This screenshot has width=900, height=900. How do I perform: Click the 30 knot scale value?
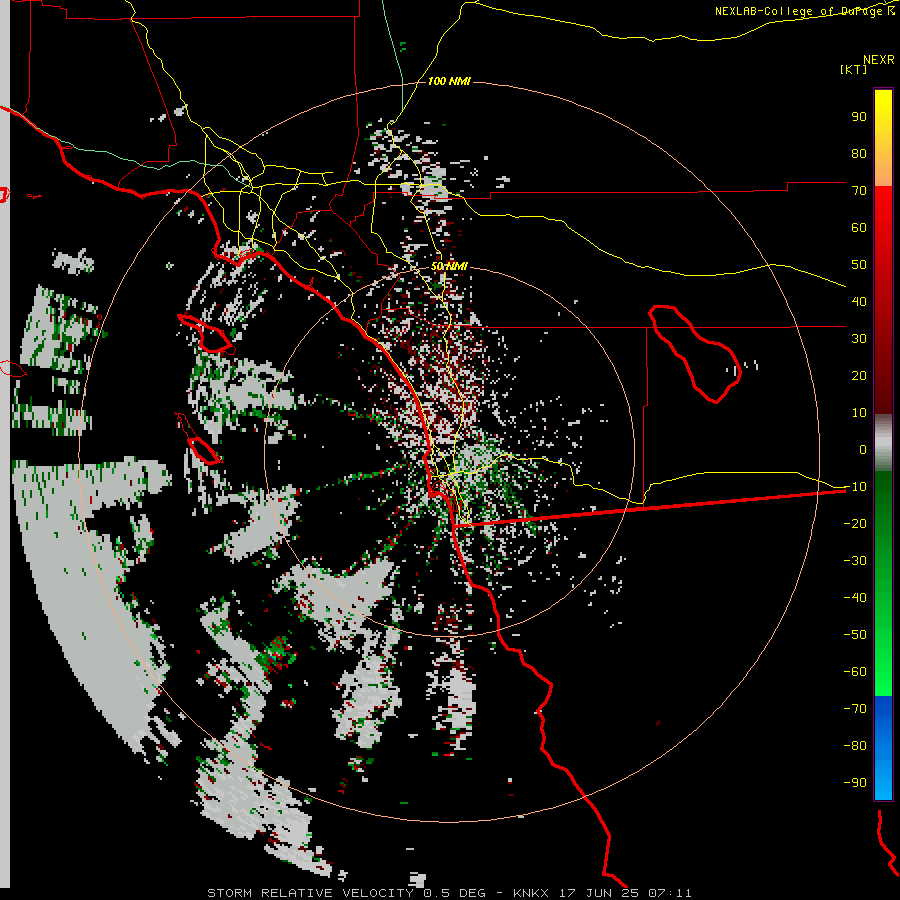click(x=859, y=339)
